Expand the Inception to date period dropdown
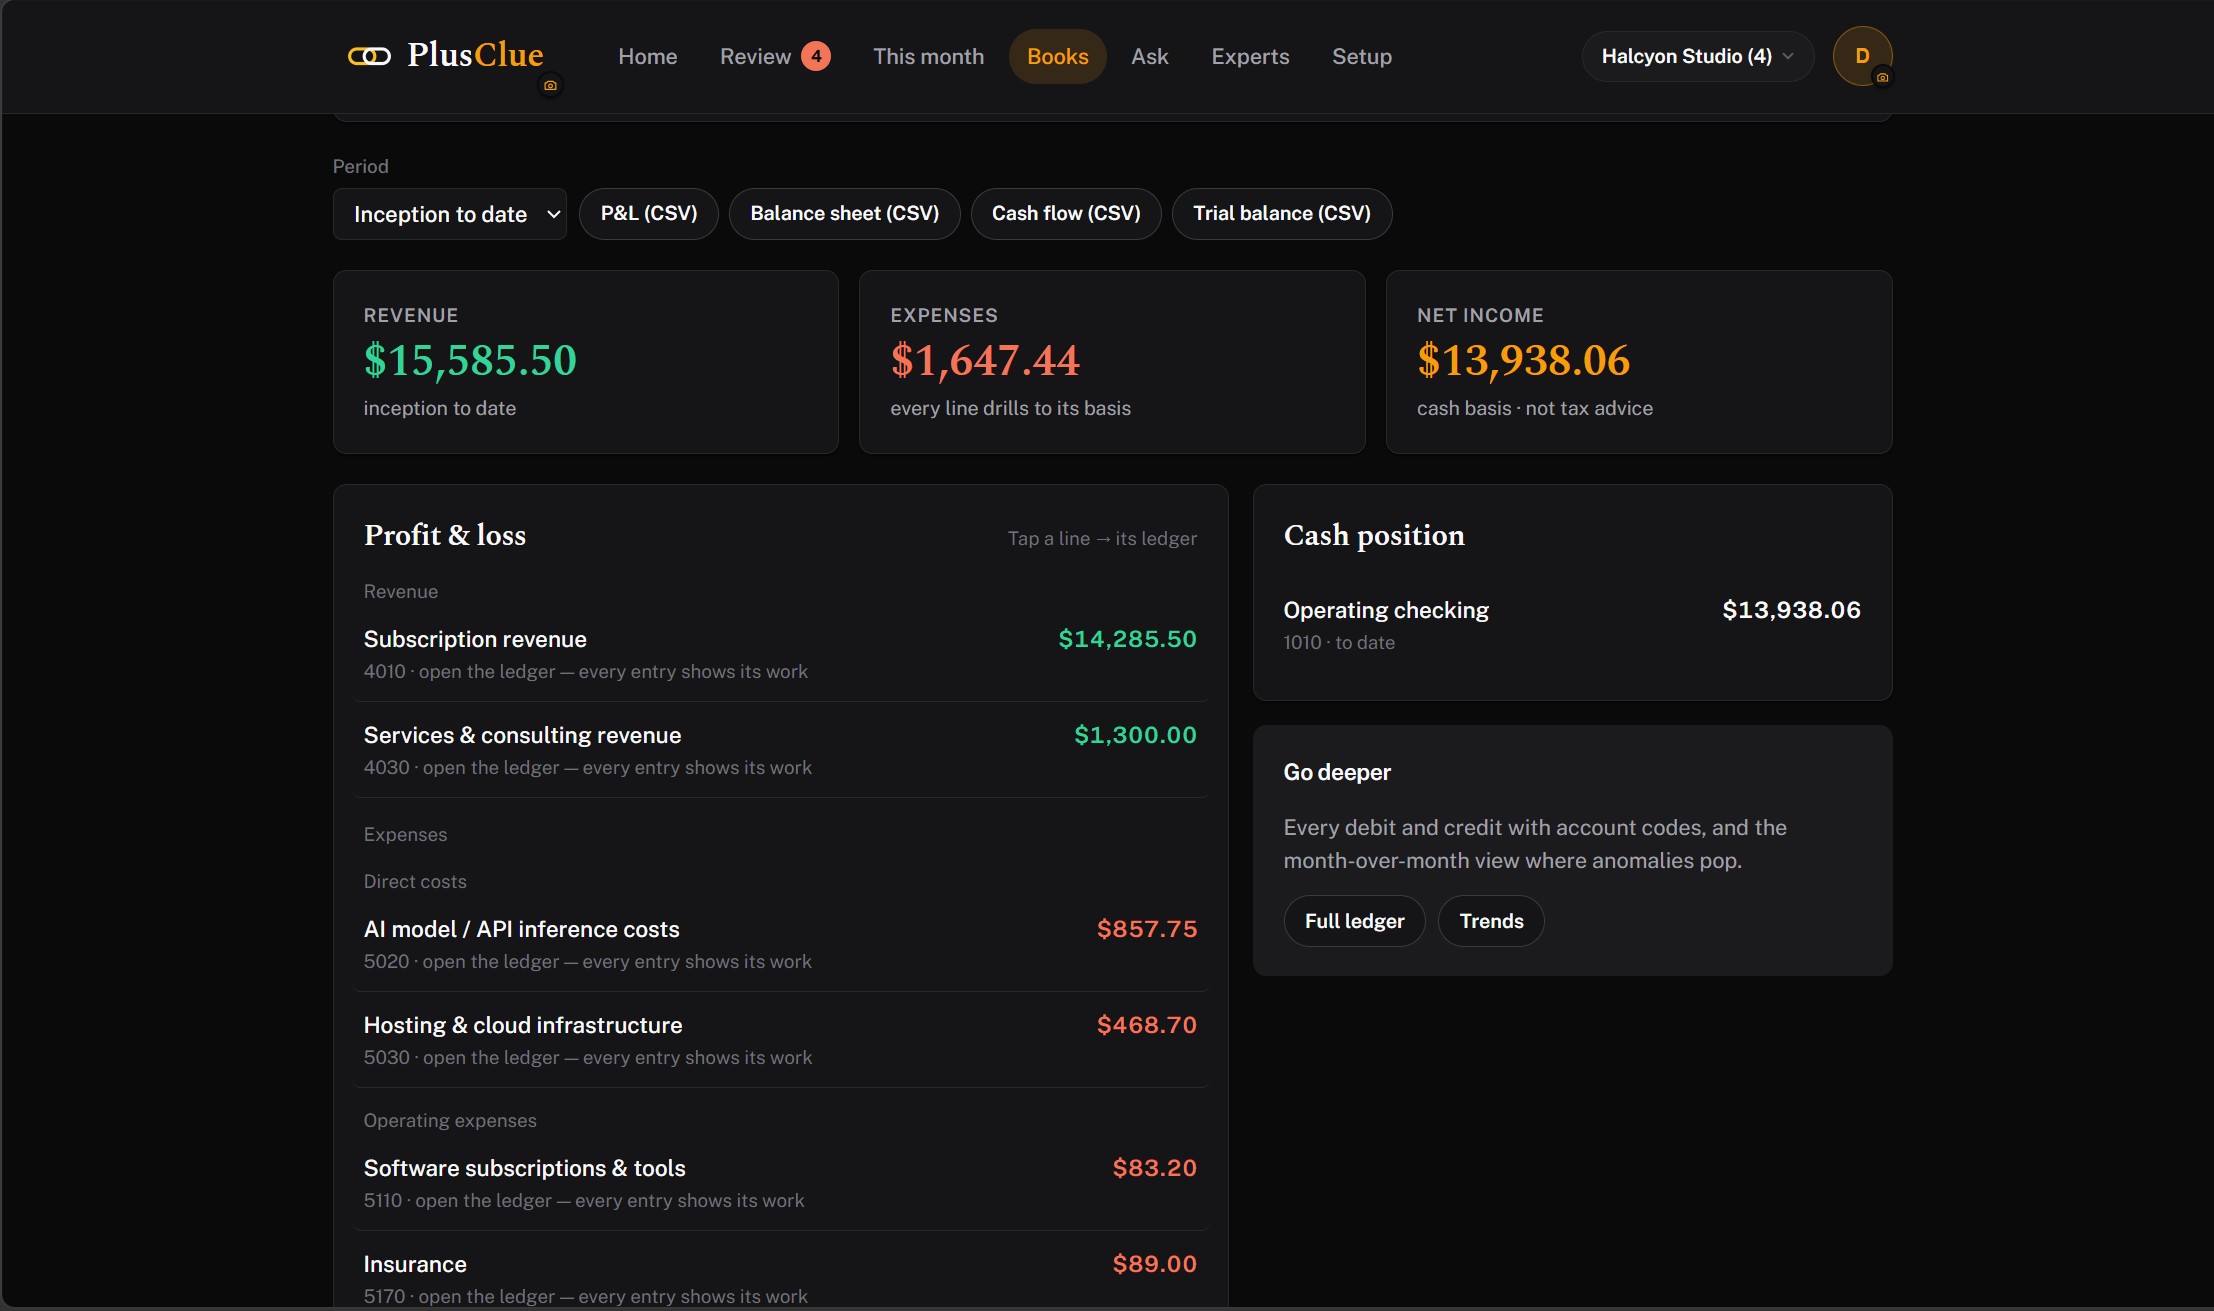2214x1311 pixels. click(450, 214)
